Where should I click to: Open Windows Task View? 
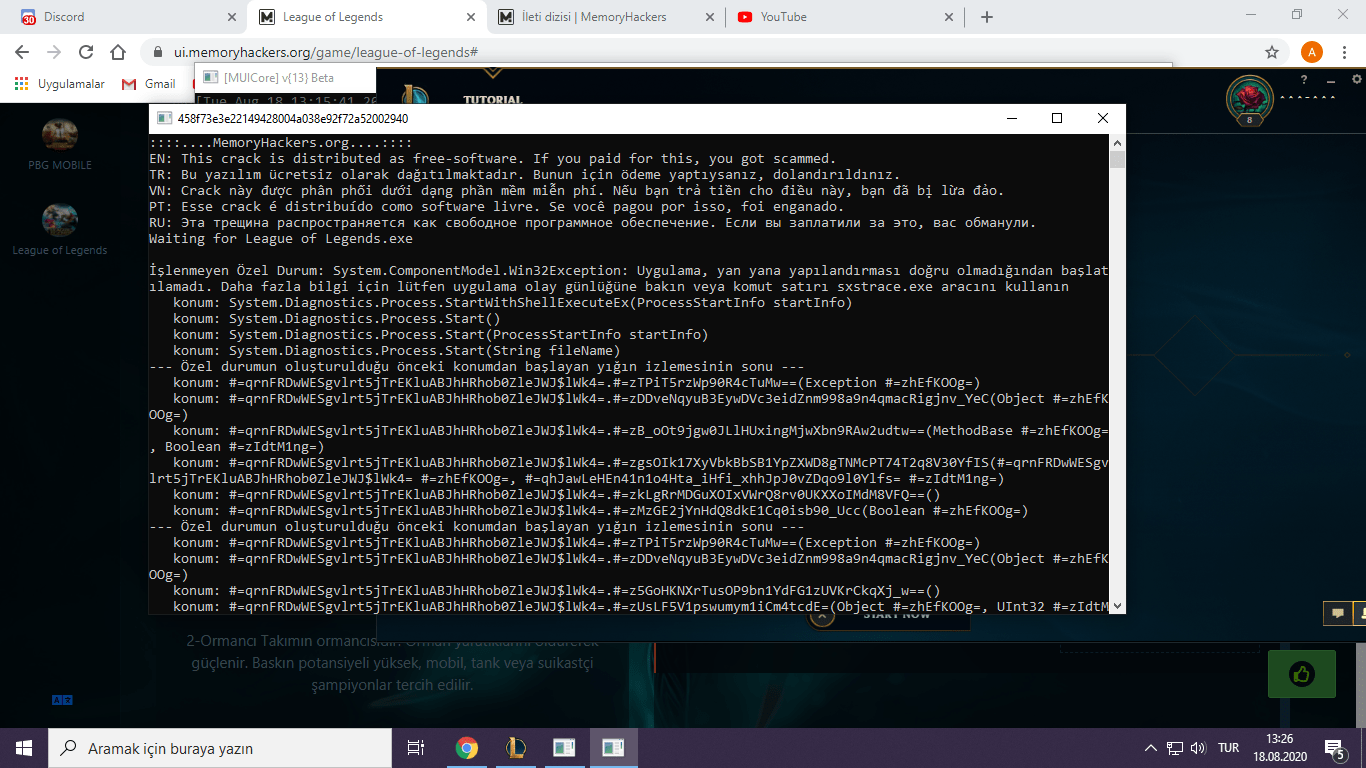(416, 748)
